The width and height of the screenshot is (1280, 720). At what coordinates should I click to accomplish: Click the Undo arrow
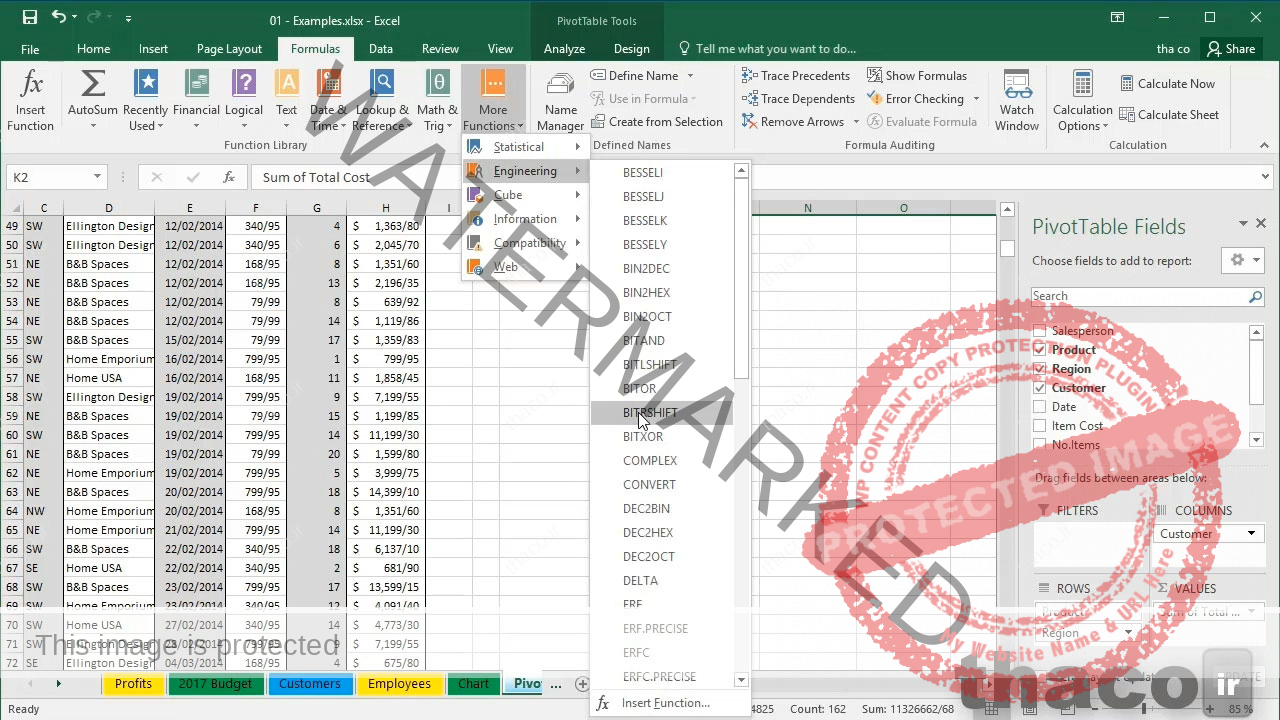[x=58, y=17]
